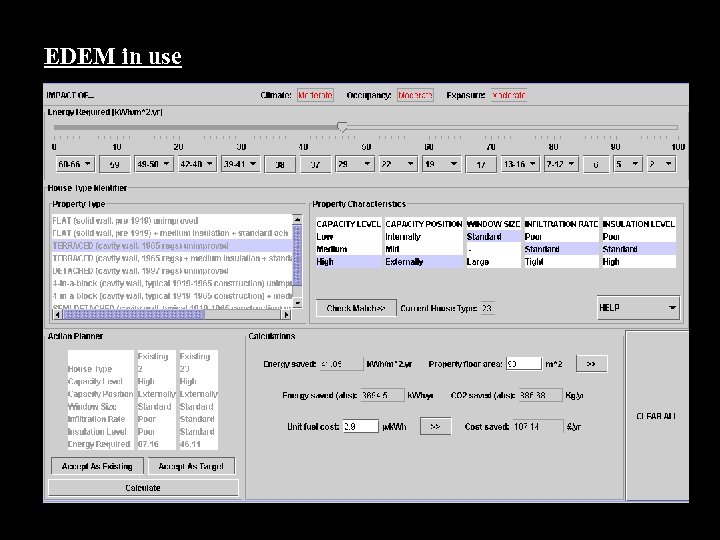This screenshot has height=540, width=720.
Task: Select Standard in INSULATION LEVEL column
Action: 639,249
